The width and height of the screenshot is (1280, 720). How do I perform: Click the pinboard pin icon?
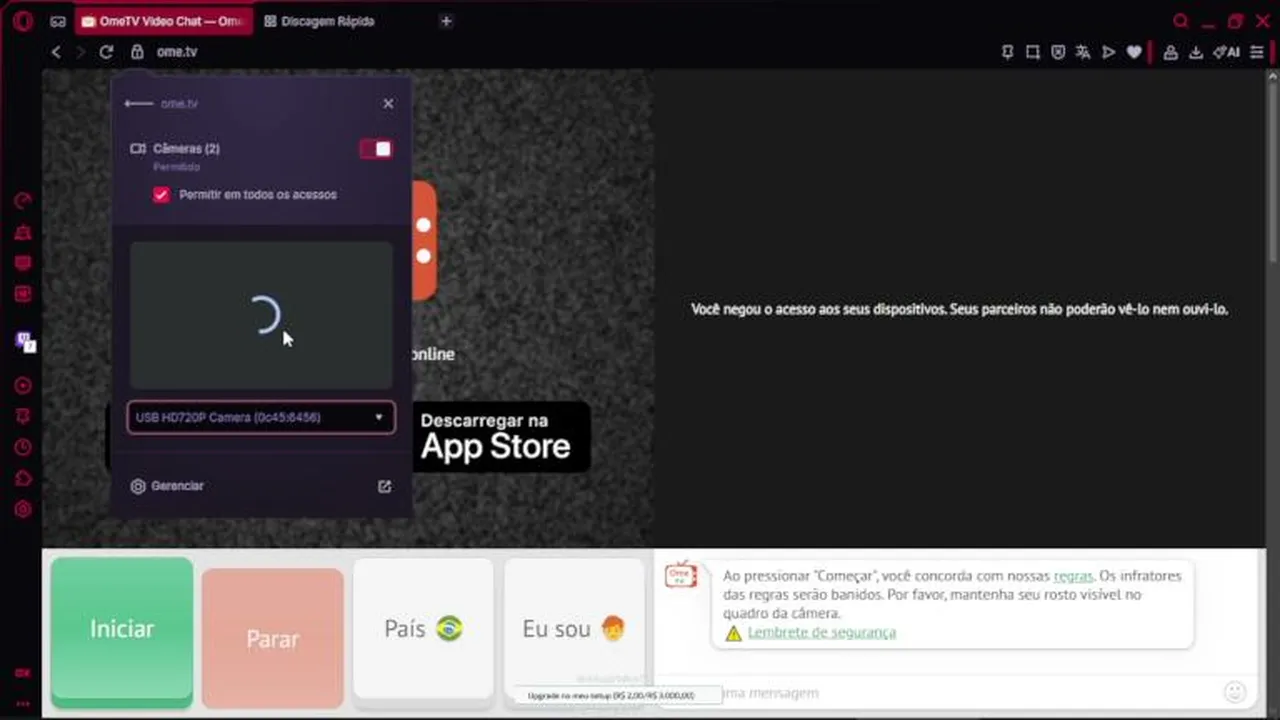click(x=1007, y=52)
